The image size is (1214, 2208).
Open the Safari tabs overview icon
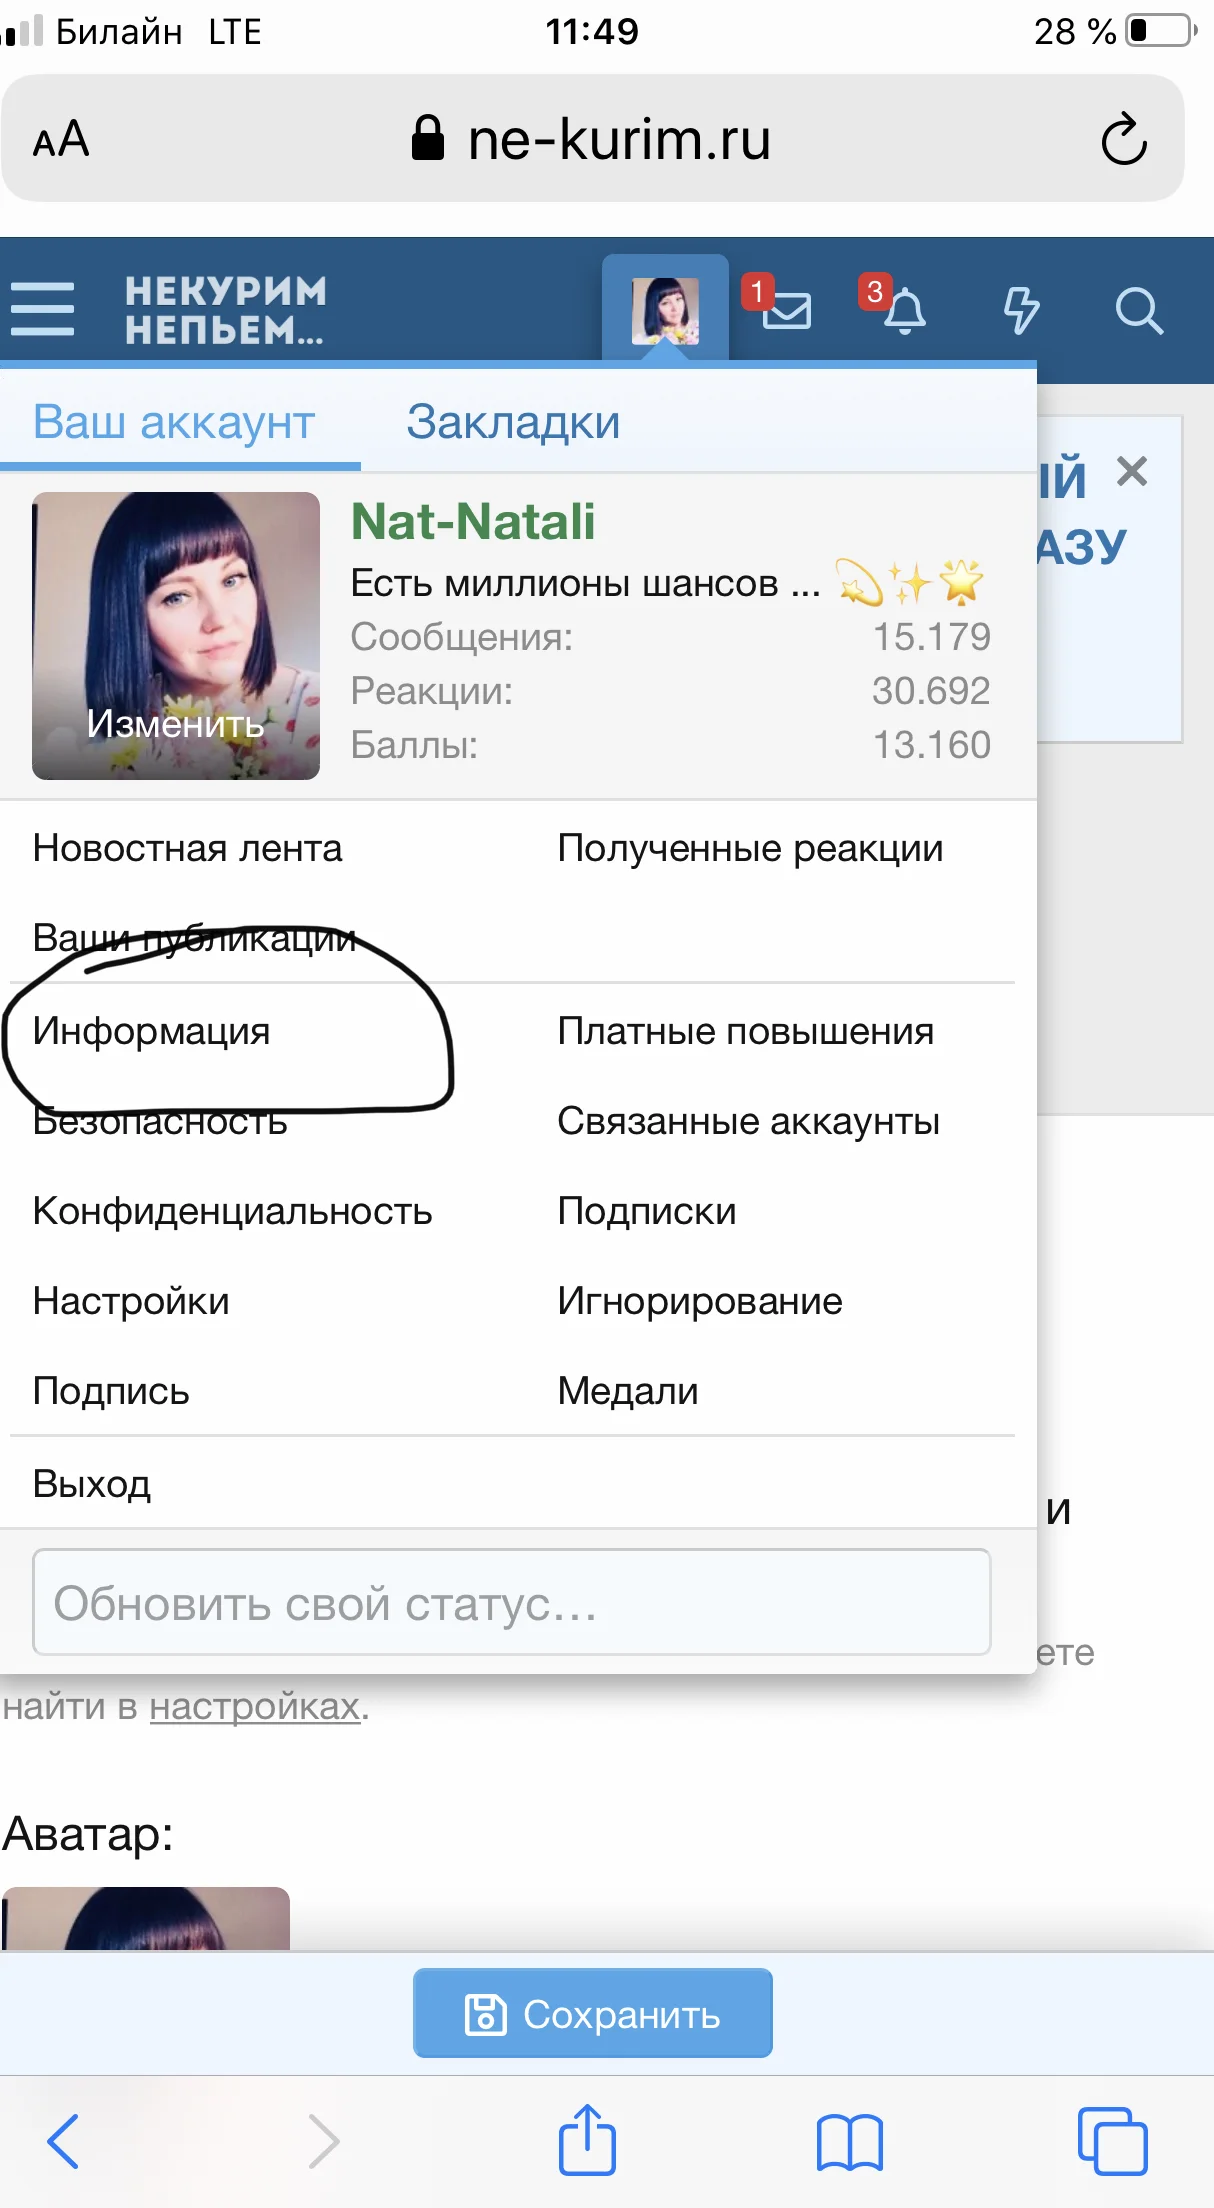pyautogui.click(x=1112, y=2141)
